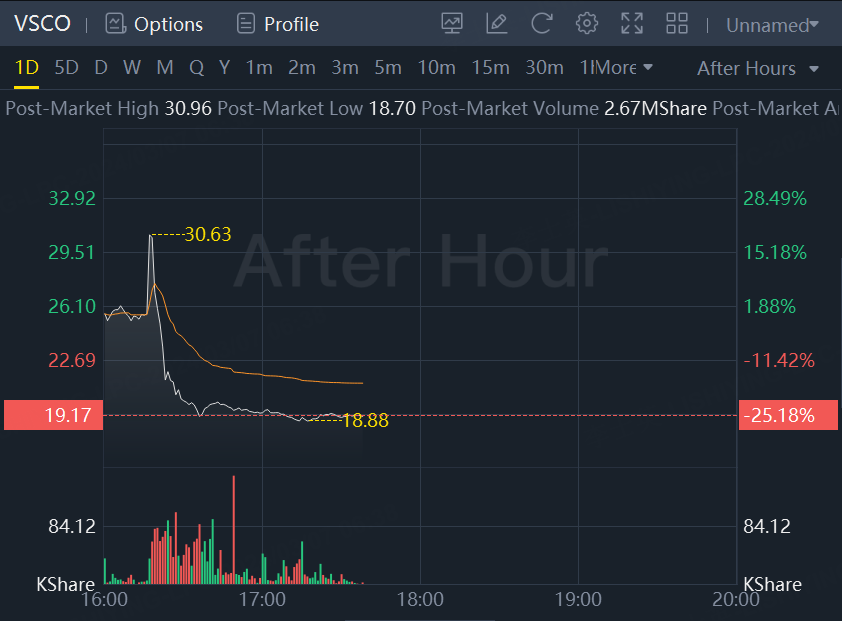Image resolution: width=842 pixels, height=621 pixels.
Task: Refresh the chart with the reload icon
Action: pos(541,23)
